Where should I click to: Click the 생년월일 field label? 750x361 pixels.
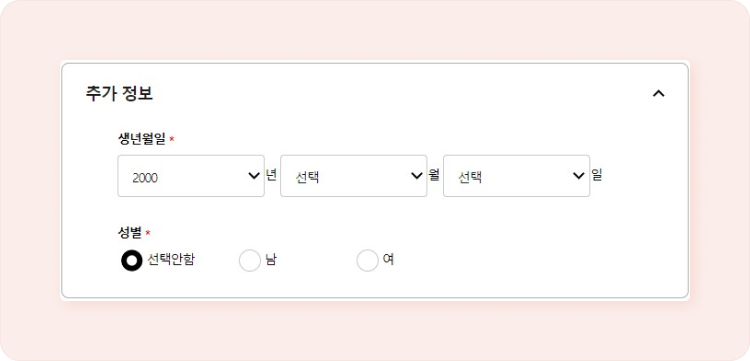(142, 139)
